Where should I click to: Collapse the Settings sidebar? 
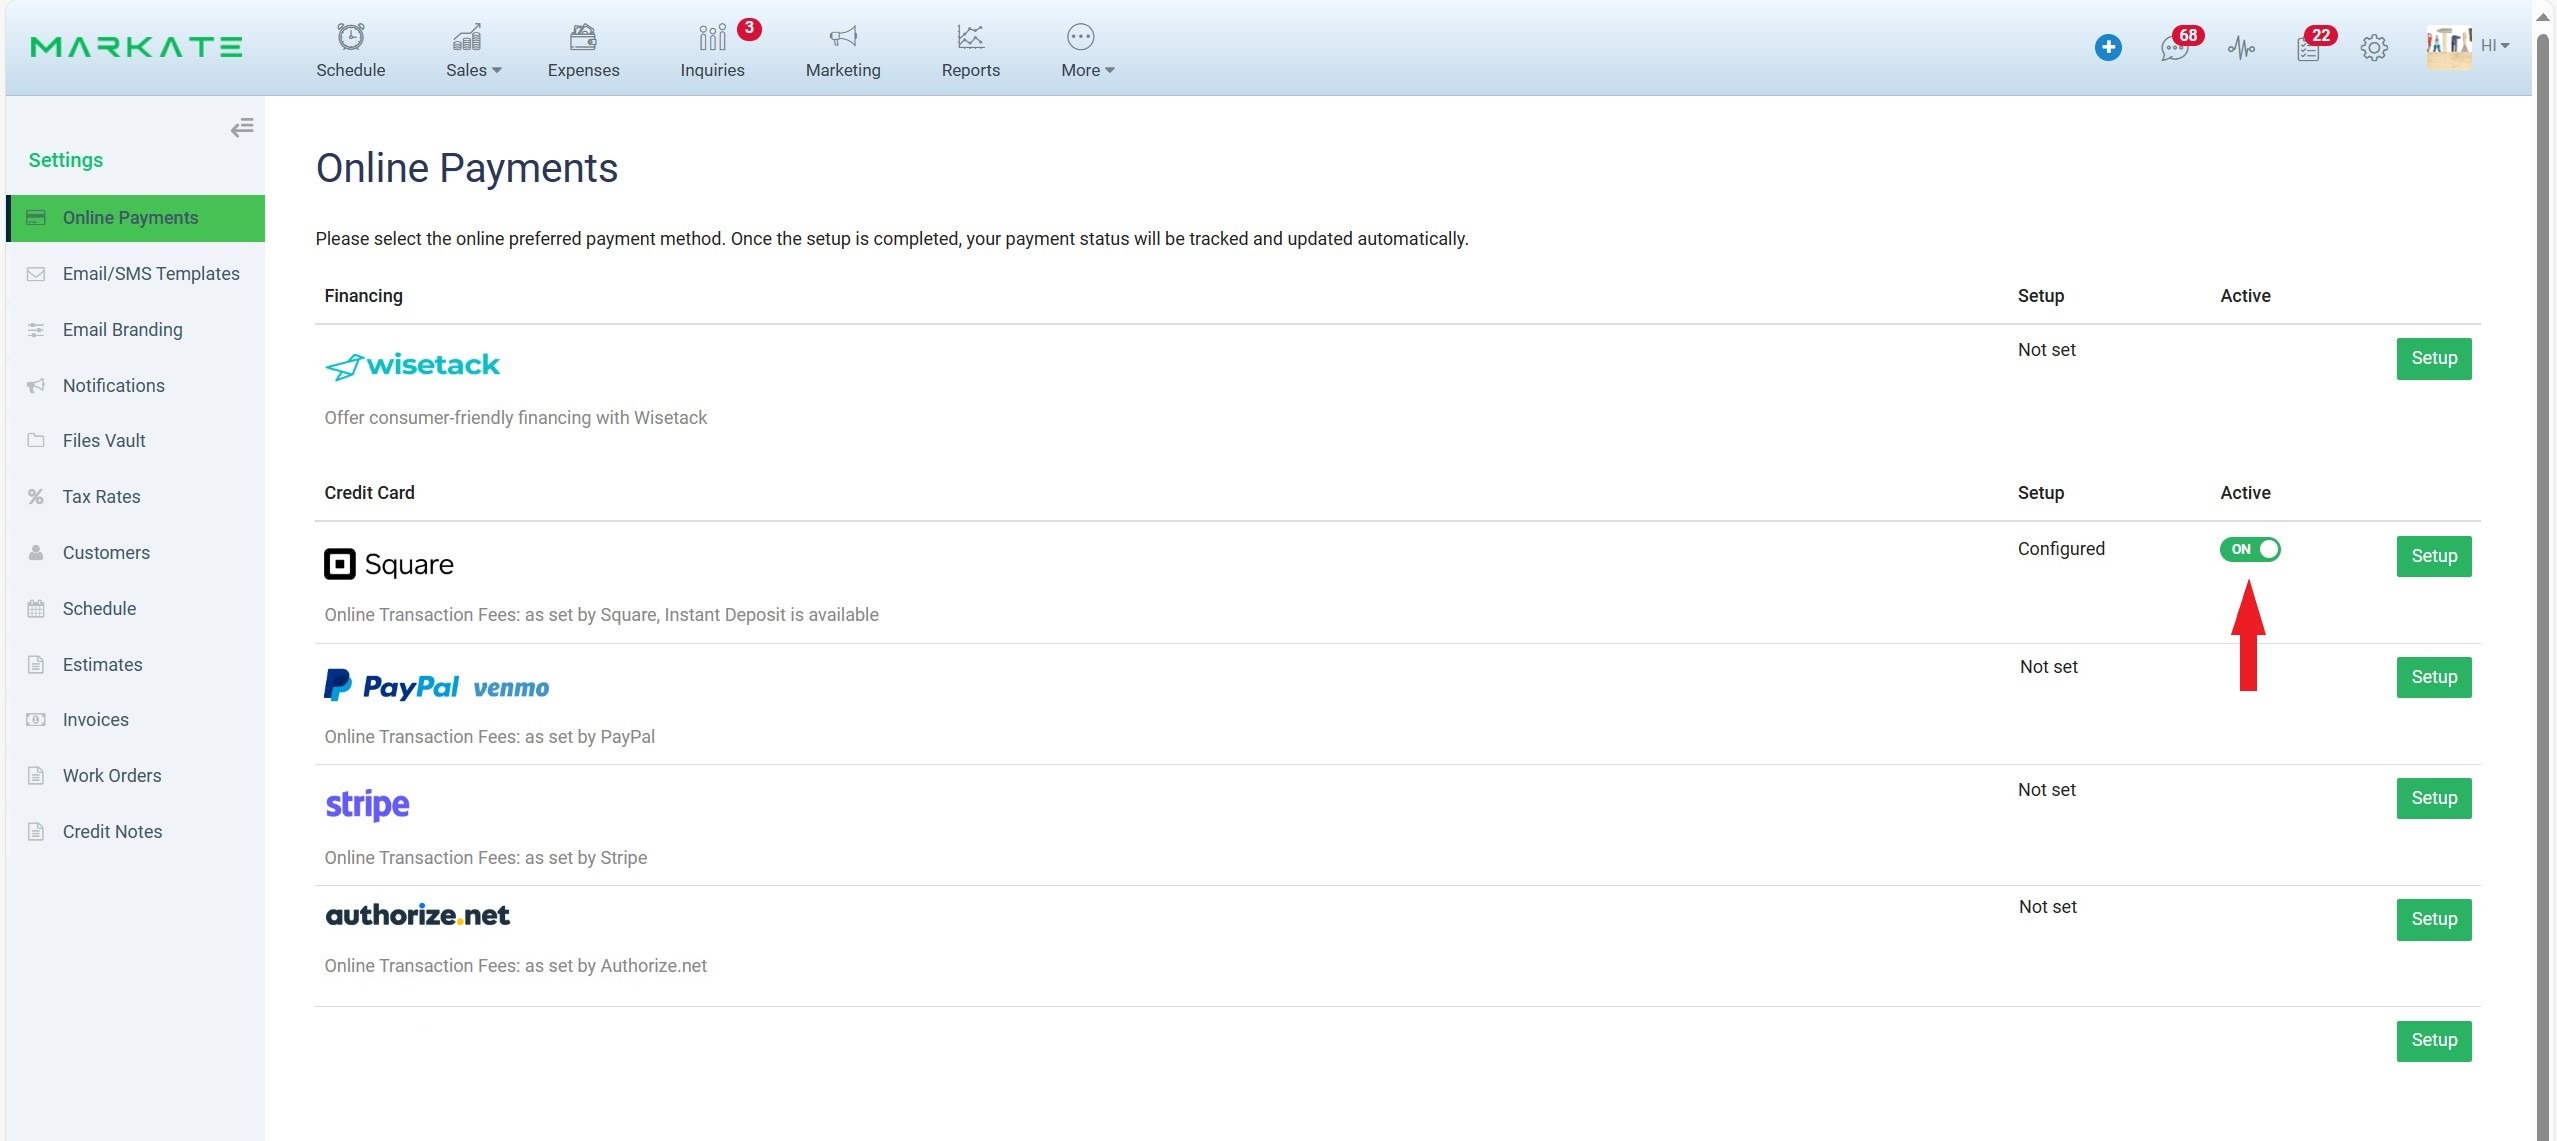click(242, 127)
